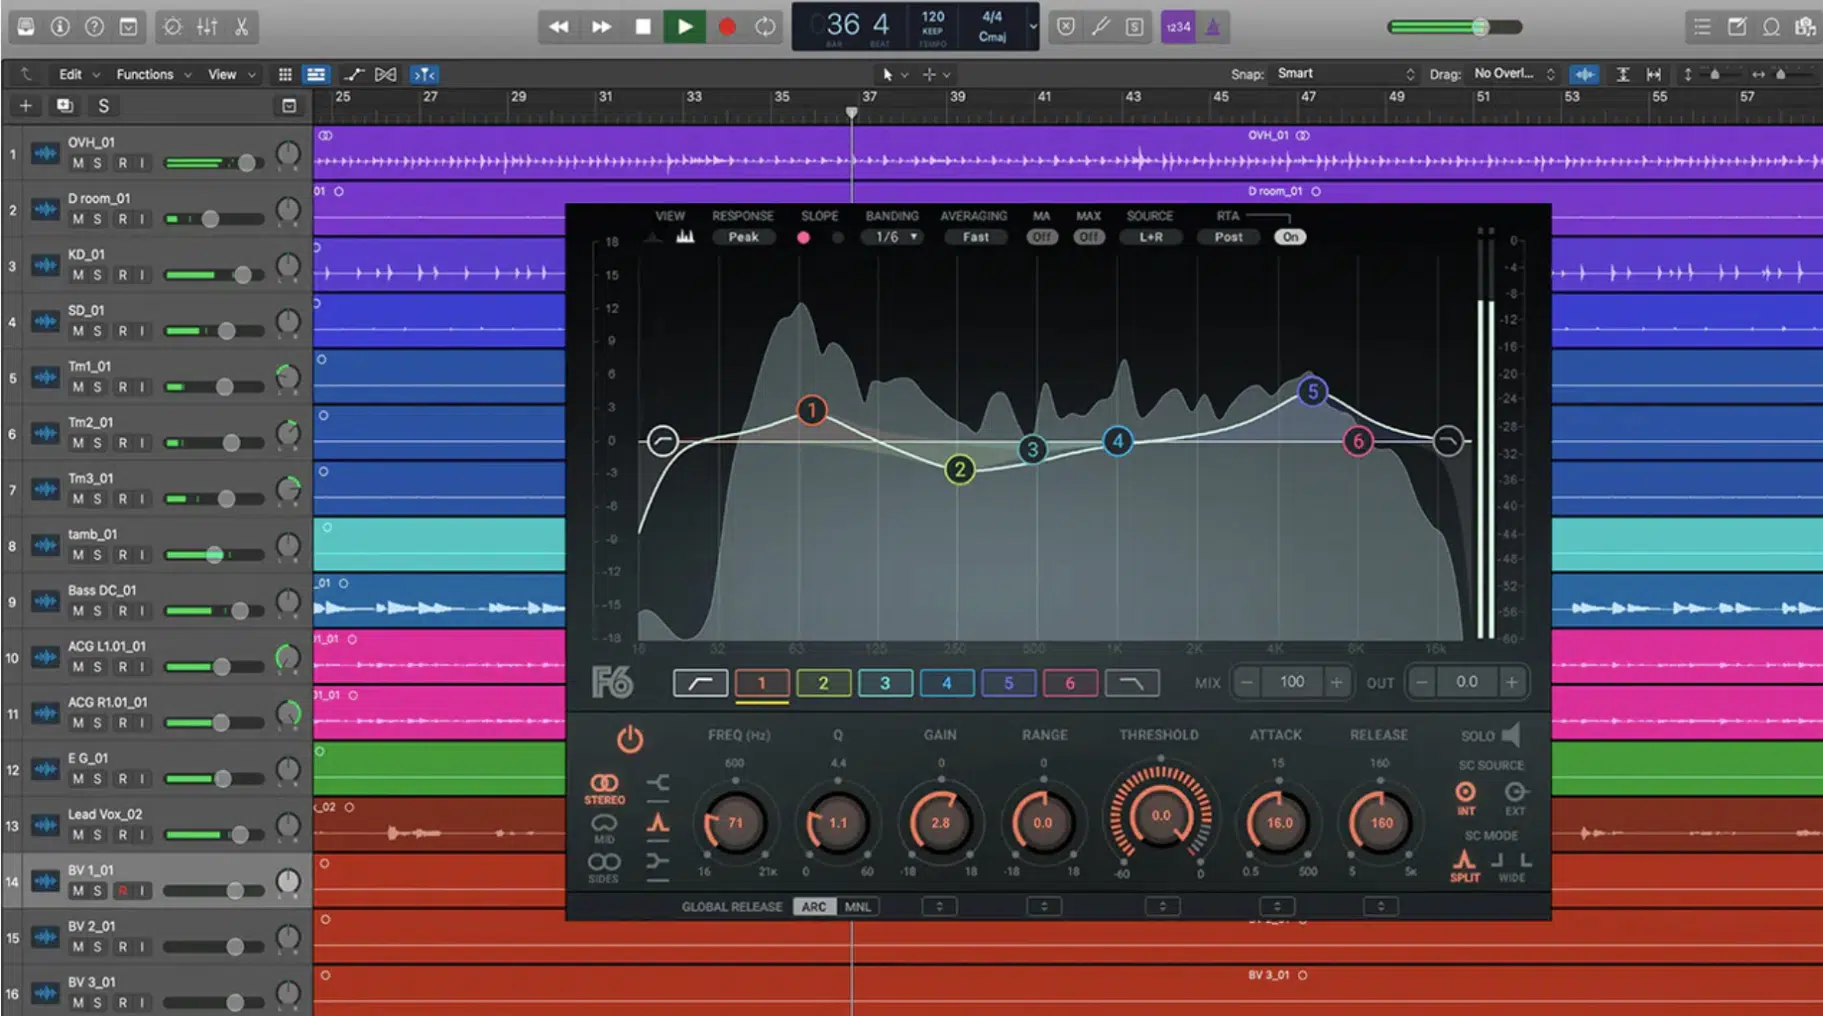Open the List Editors icon
1823x1016 pixels.
coord(1702,27)
